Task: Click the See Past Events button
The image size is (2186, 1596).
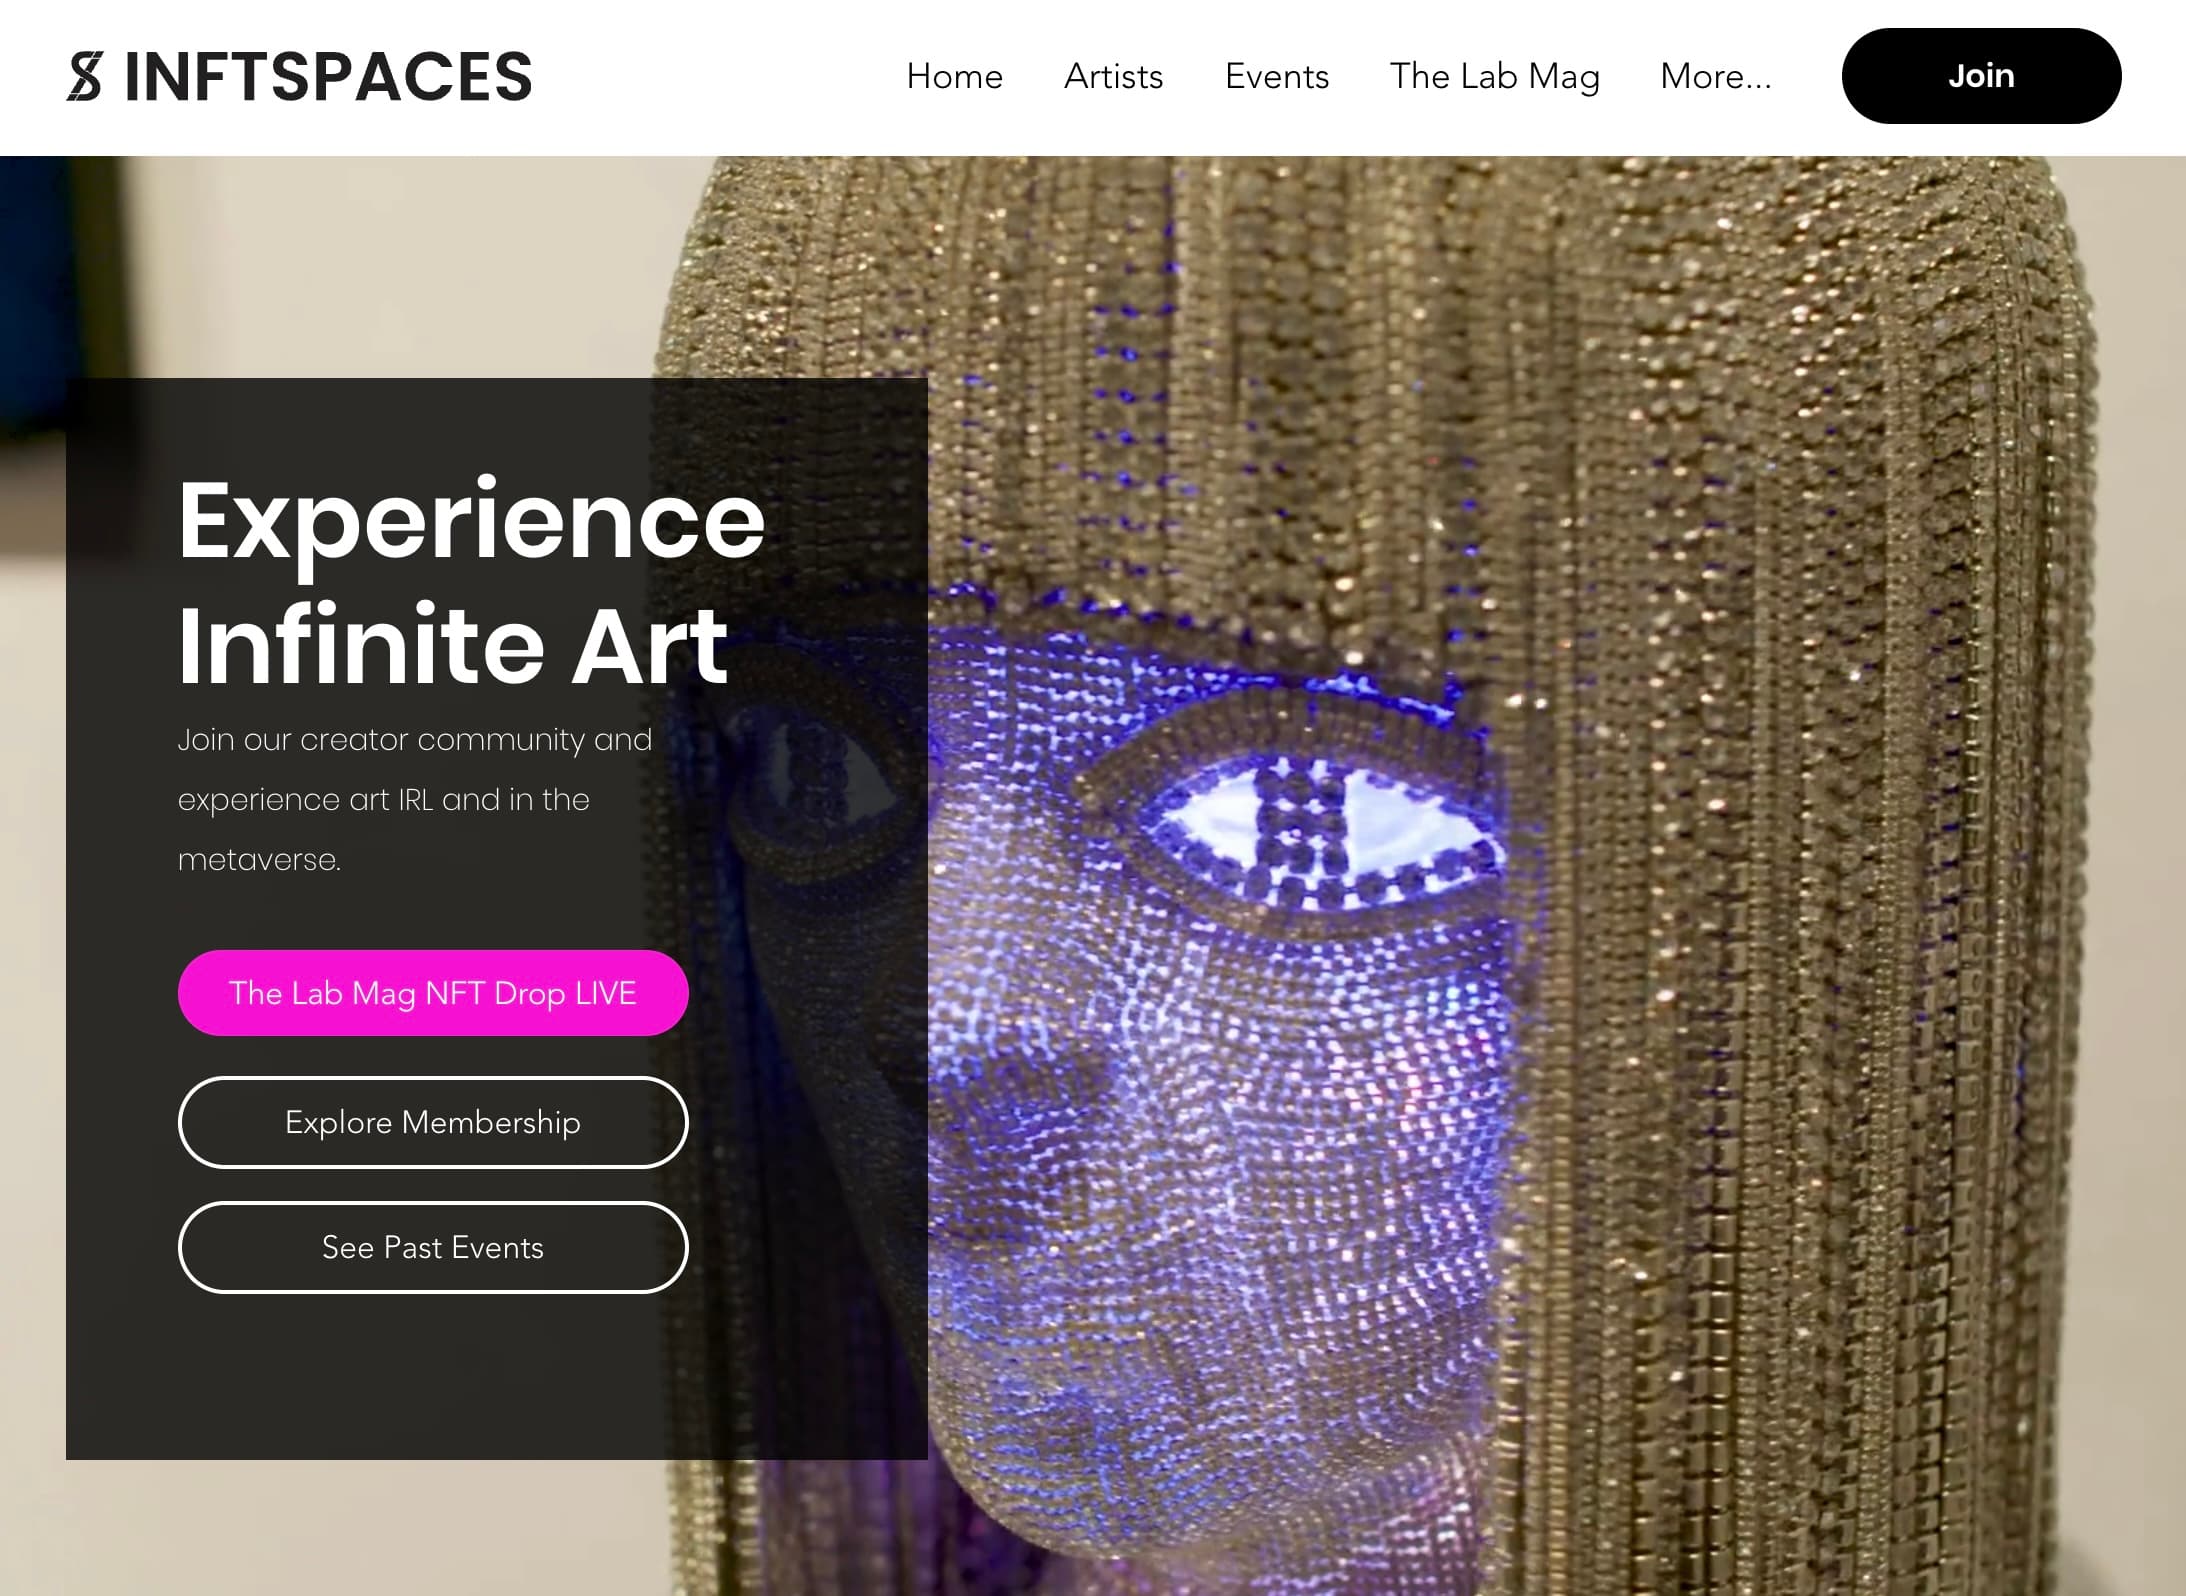Action: coord(433,1247)
